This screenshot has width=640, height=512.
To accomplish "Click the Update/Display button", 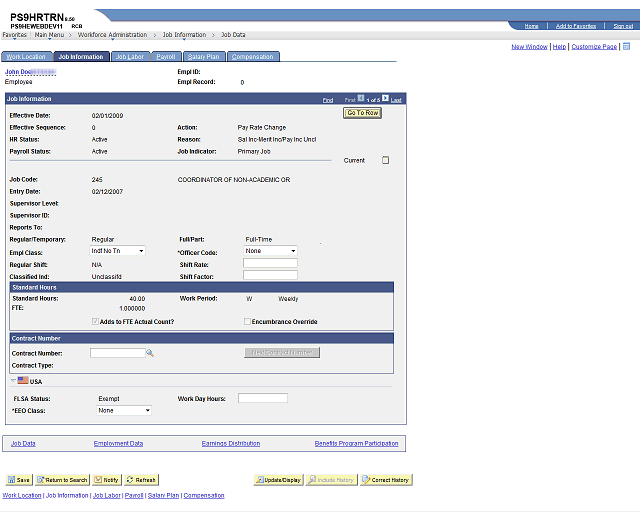I will coord(278,480).
